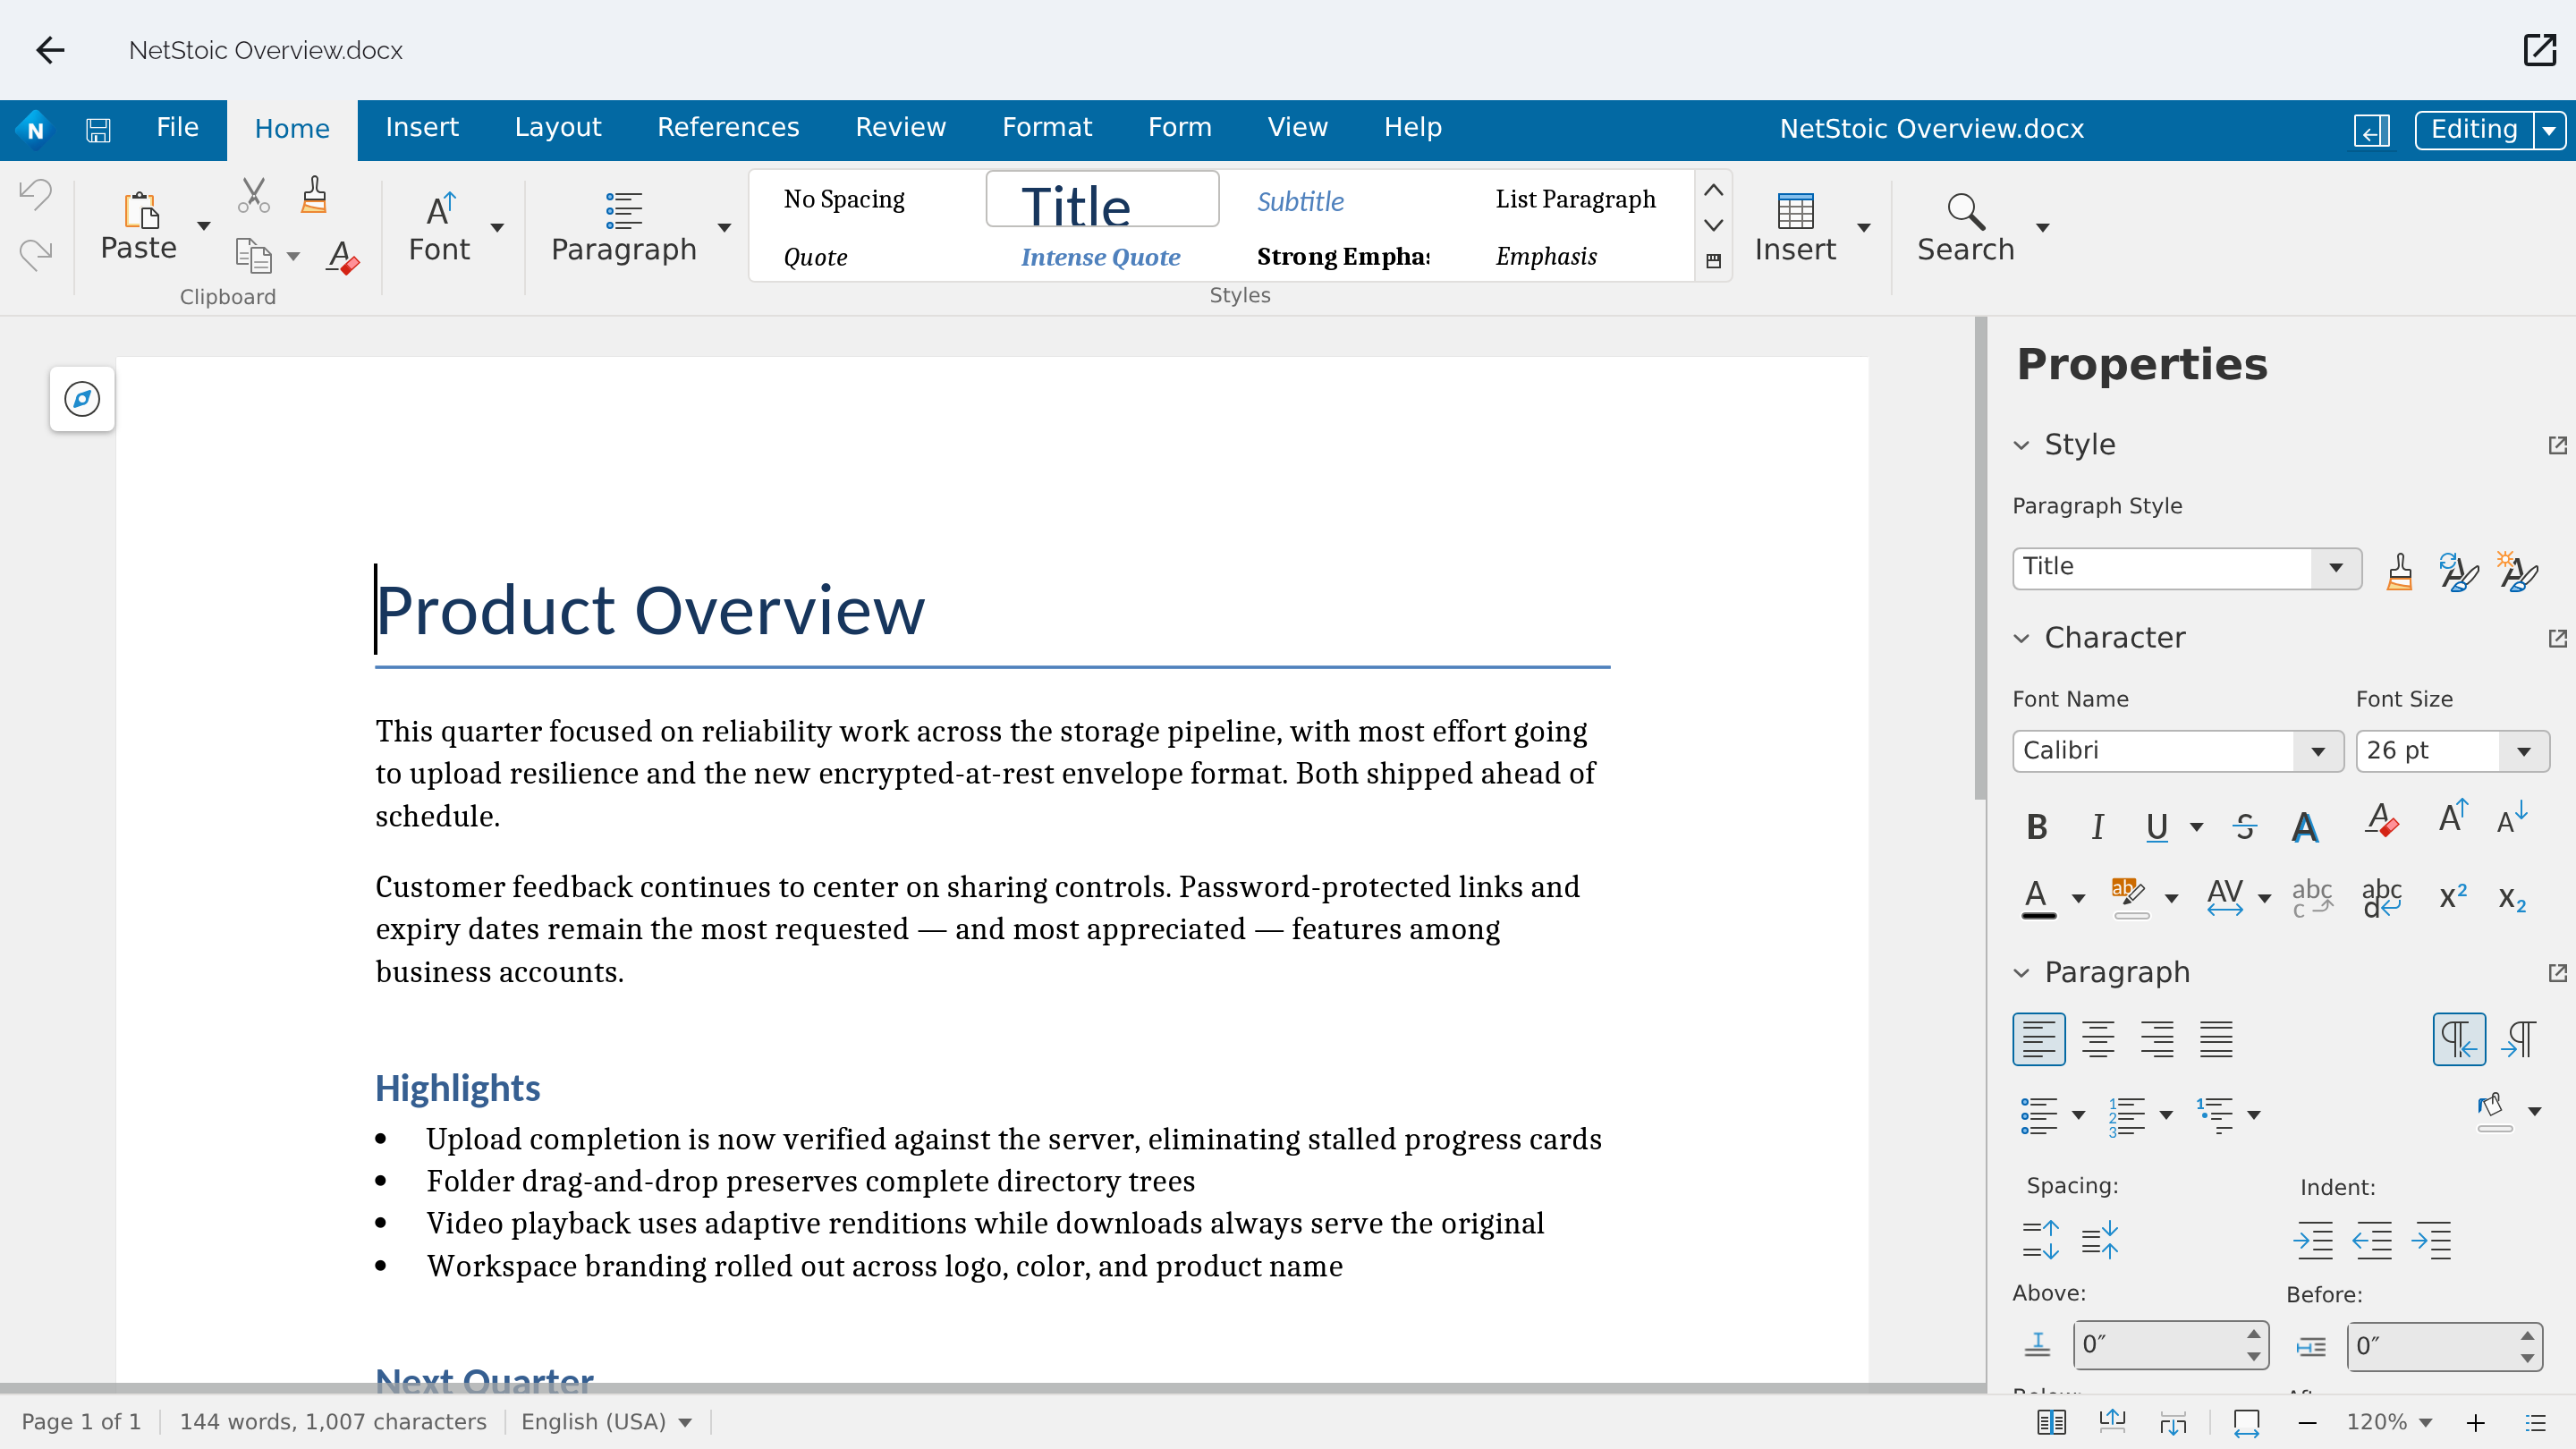Apply Subscript in Character panel

2512,897
